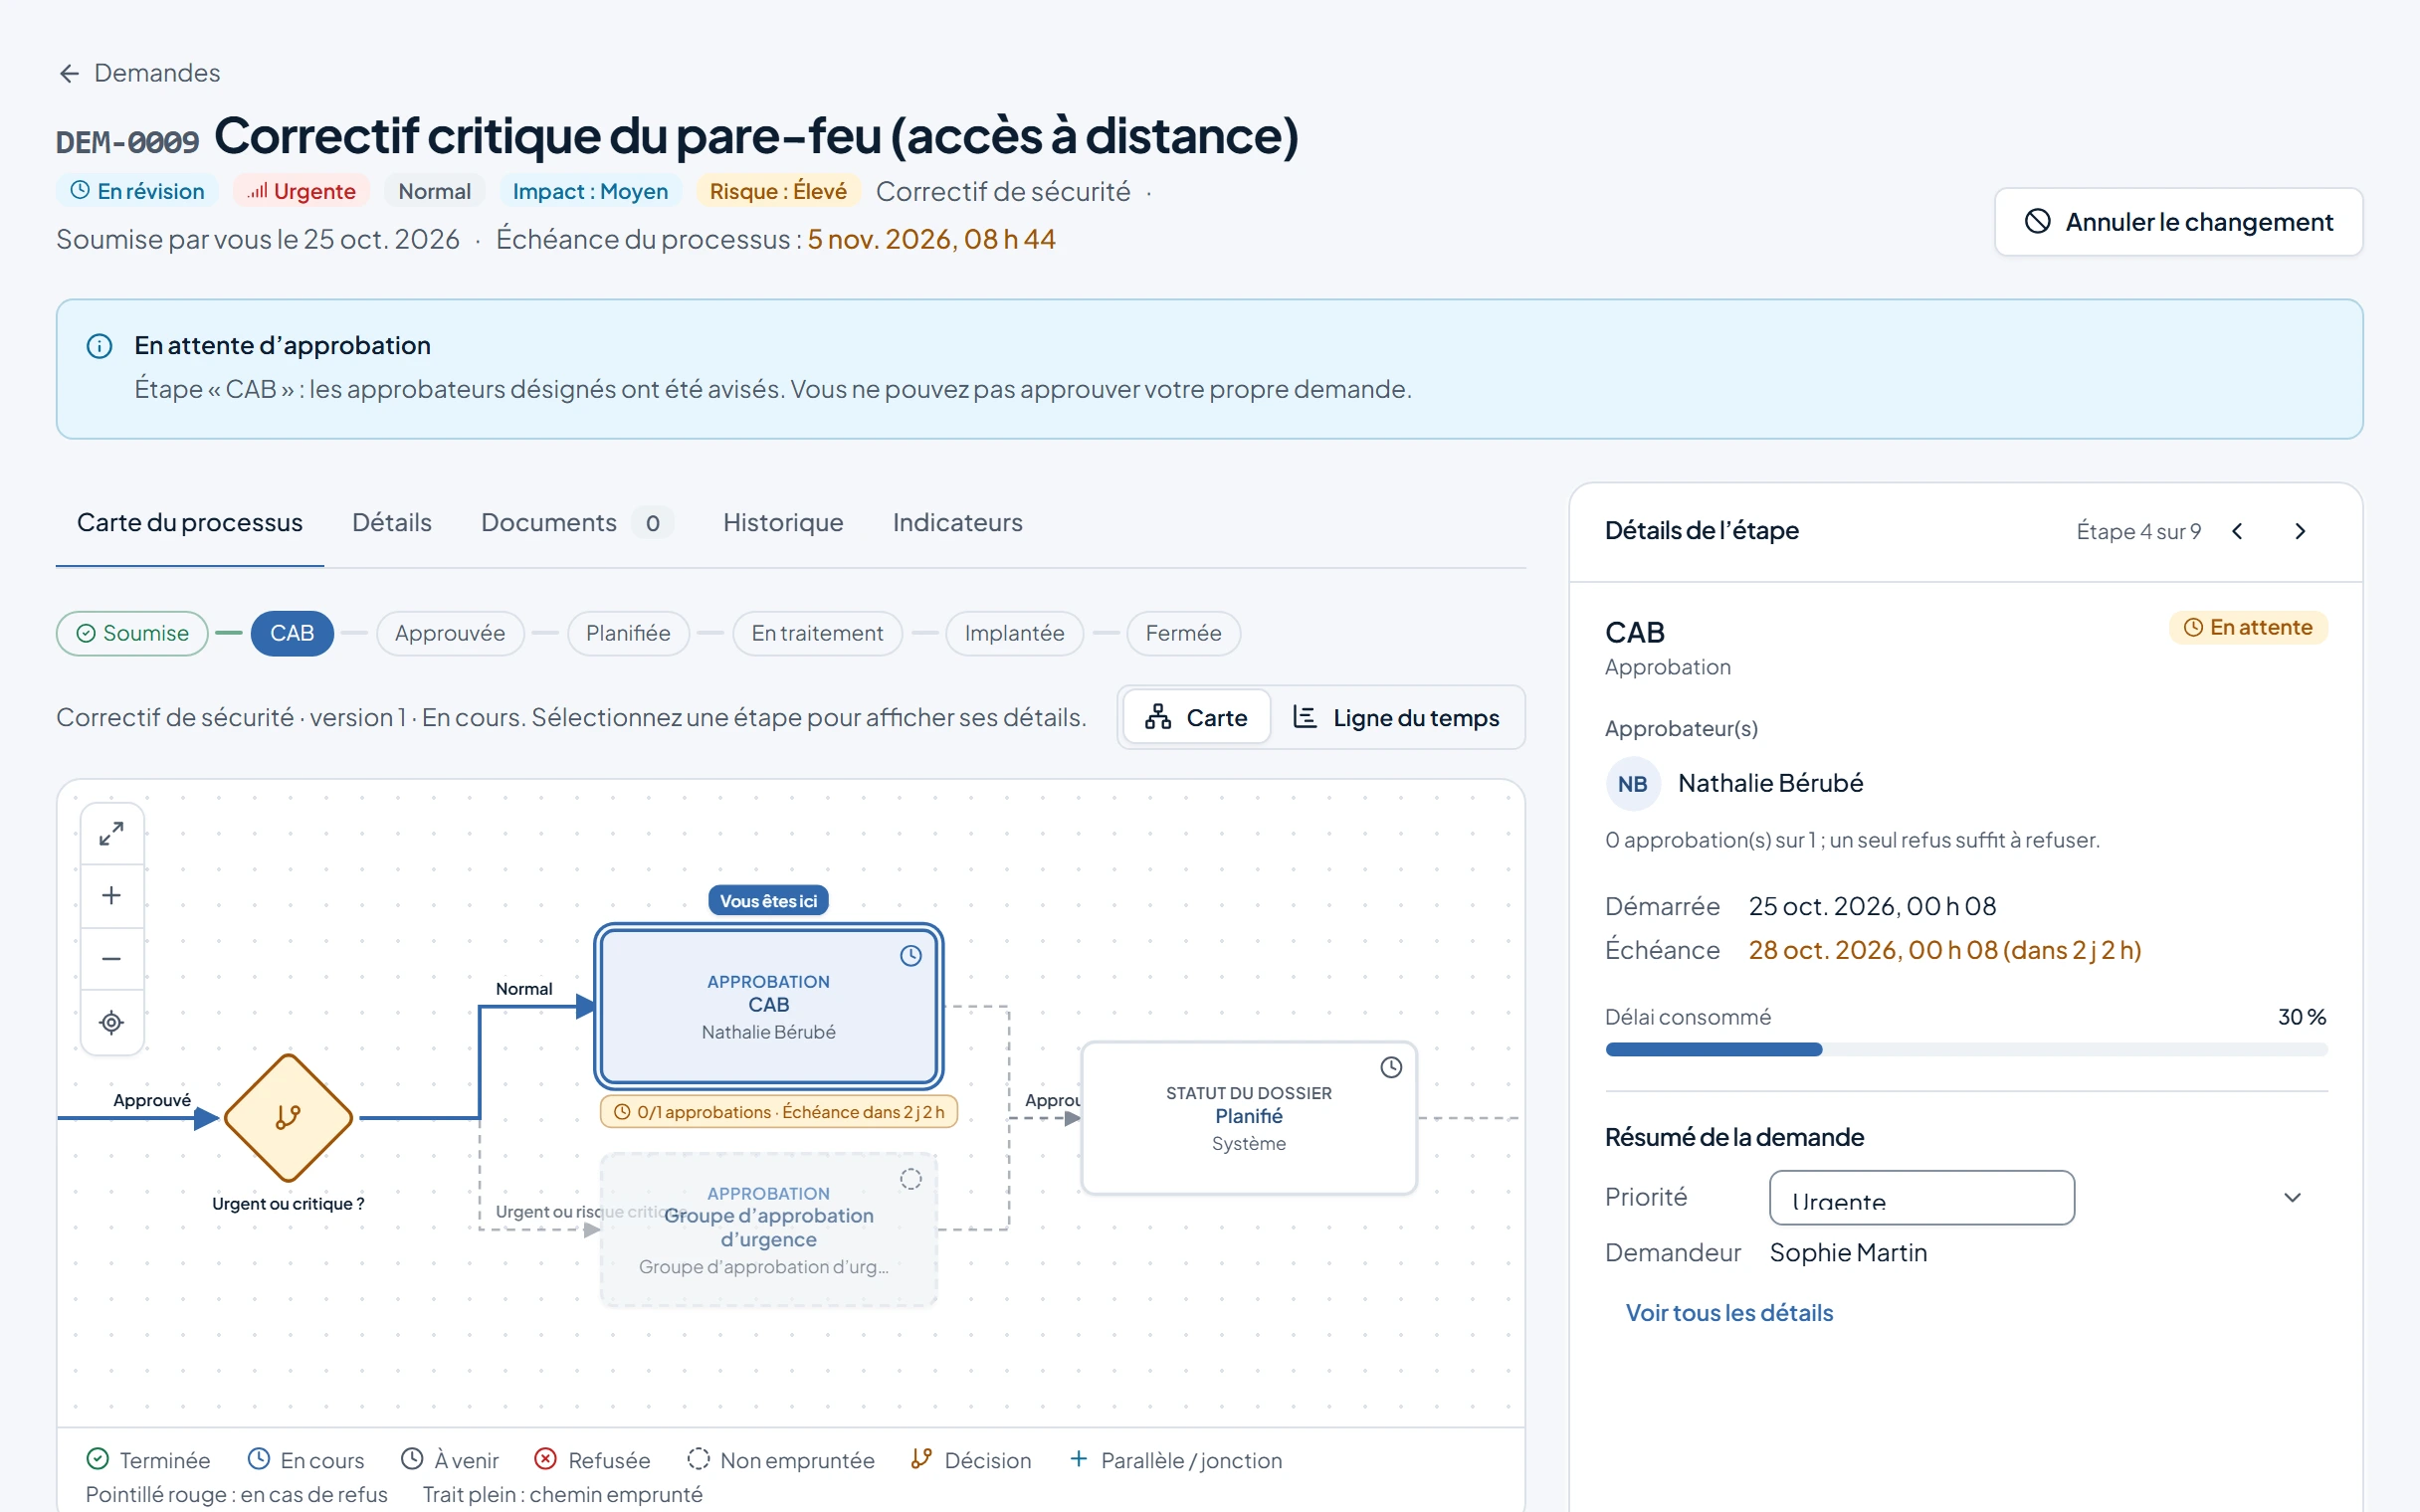Go to previous step in details panel
The height and width of the screenshot is (1512, 2420).
2238,531
